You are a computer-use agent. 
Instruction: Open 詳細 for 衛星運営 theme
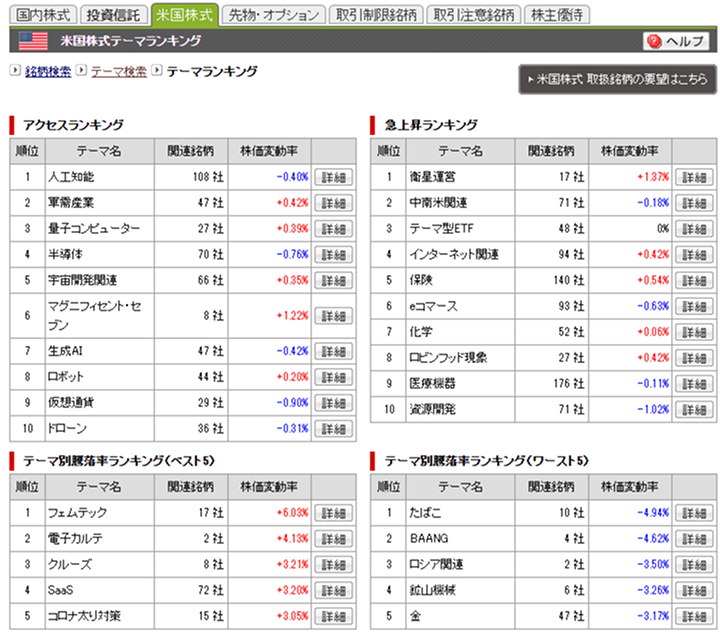pyautogui.click(x=694, y=177)
